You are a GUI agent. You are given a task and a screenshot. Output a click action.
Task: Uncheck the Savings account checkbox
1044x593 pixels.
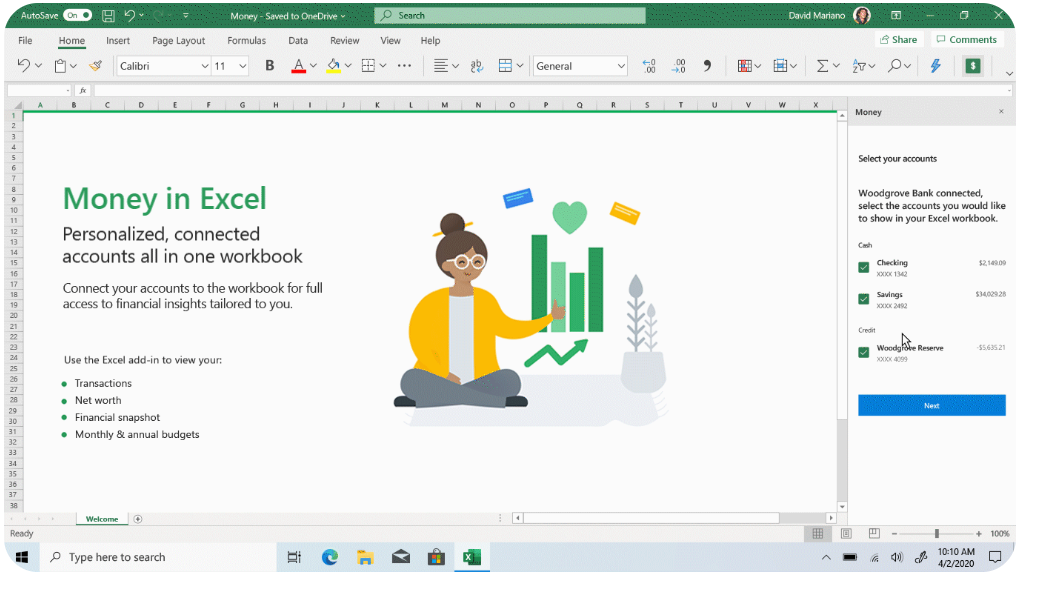click(863, 299)
